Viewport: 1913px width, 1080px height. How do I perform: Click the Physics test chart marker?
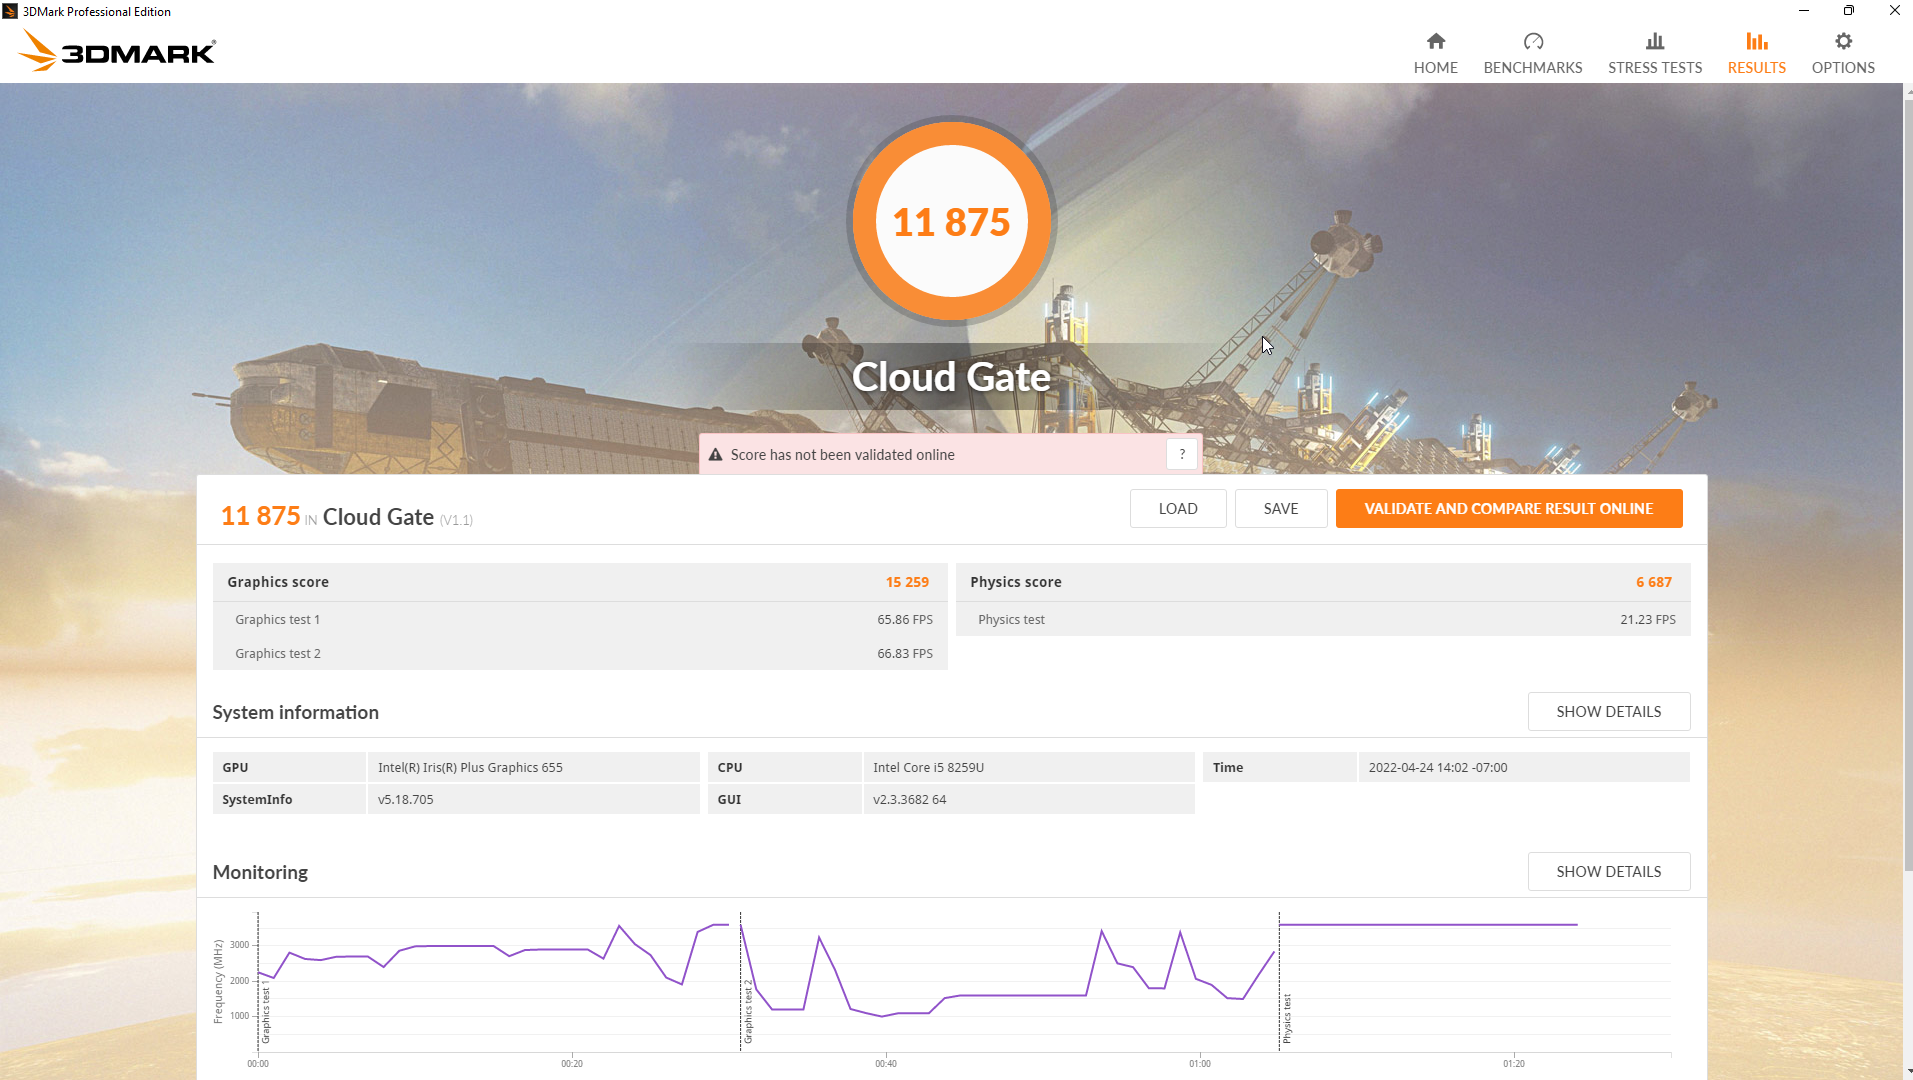1287,1018
